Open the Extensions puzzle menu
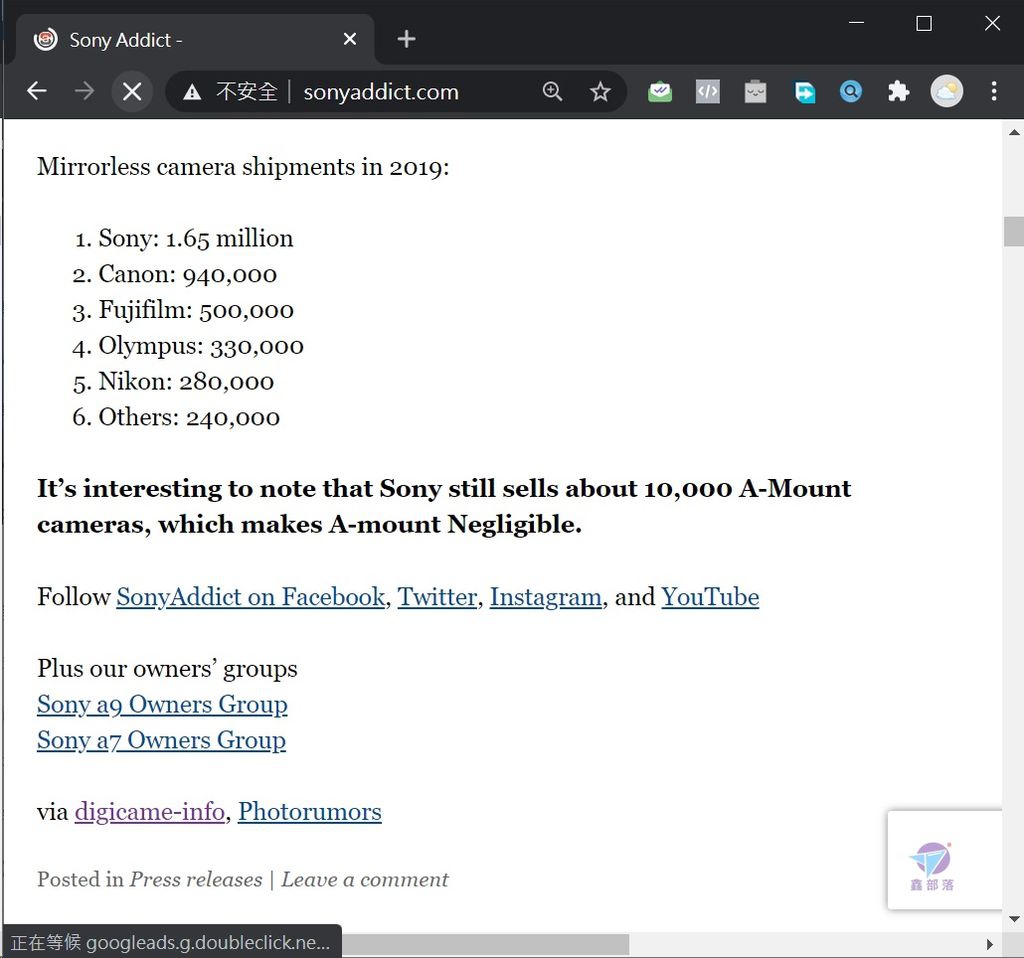The height and width of the screenshot is (958, 1024). (x=899, y=91)
